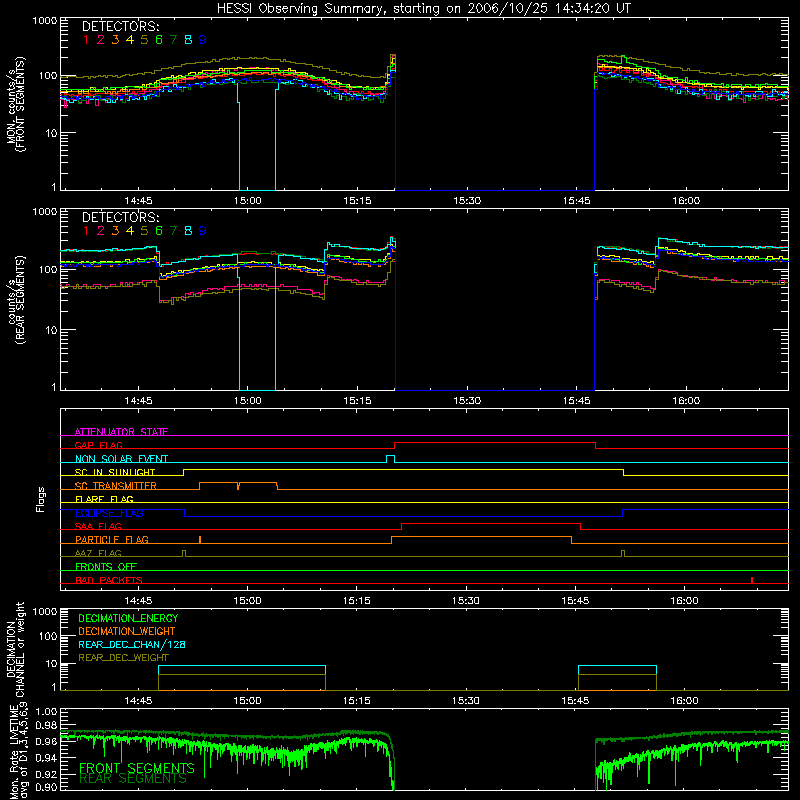Click the SAA FLAG label

(98, 526)
